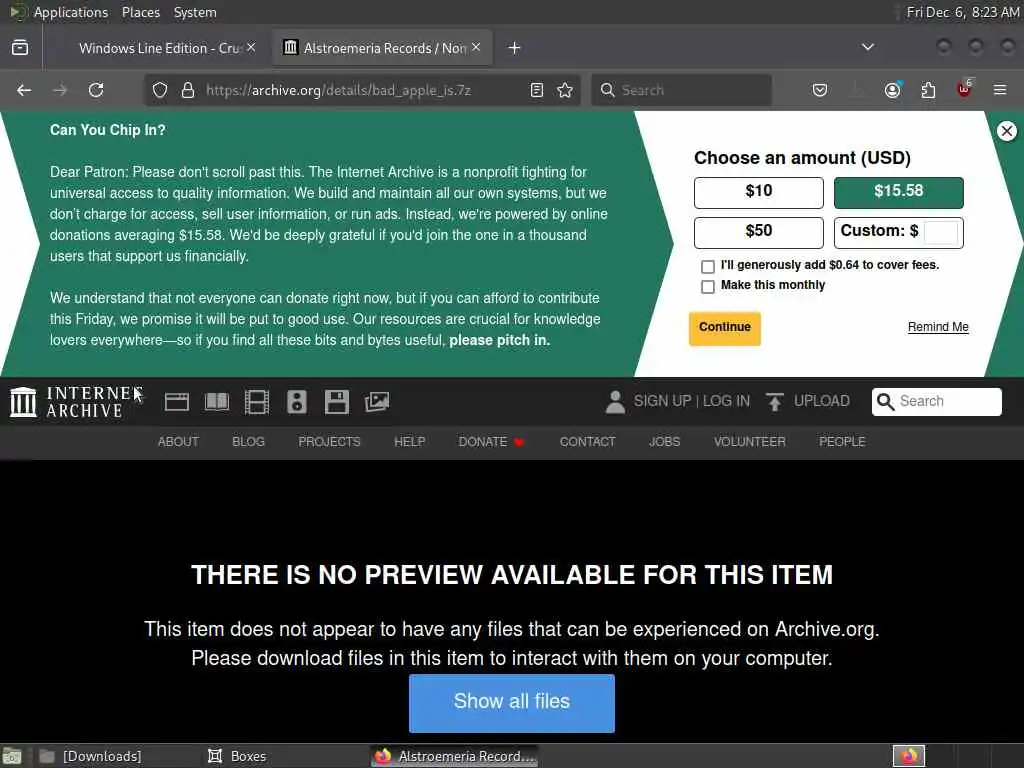Open a new browser tab
The image size is (1024, 768).
coord(515,48)
